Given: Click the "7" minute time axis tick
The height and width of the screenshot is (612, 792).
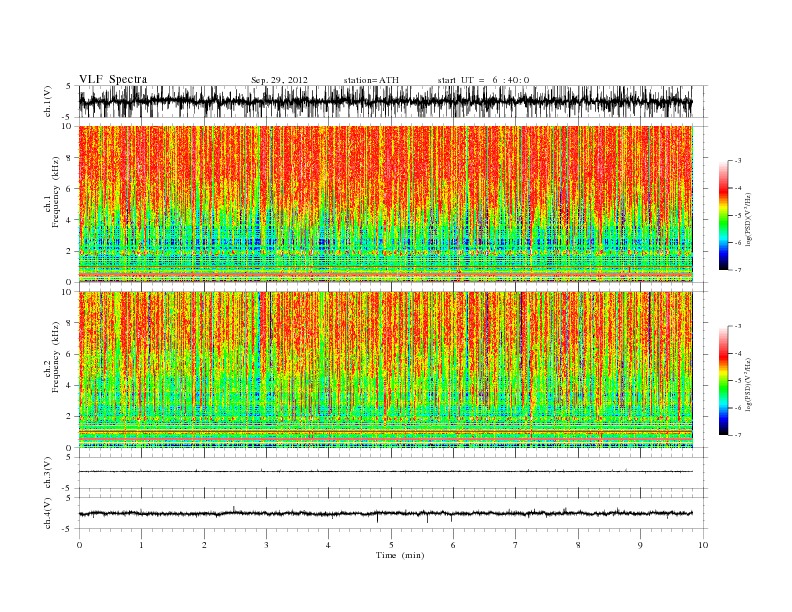Looking at the screenshot, I should point(516,545).
